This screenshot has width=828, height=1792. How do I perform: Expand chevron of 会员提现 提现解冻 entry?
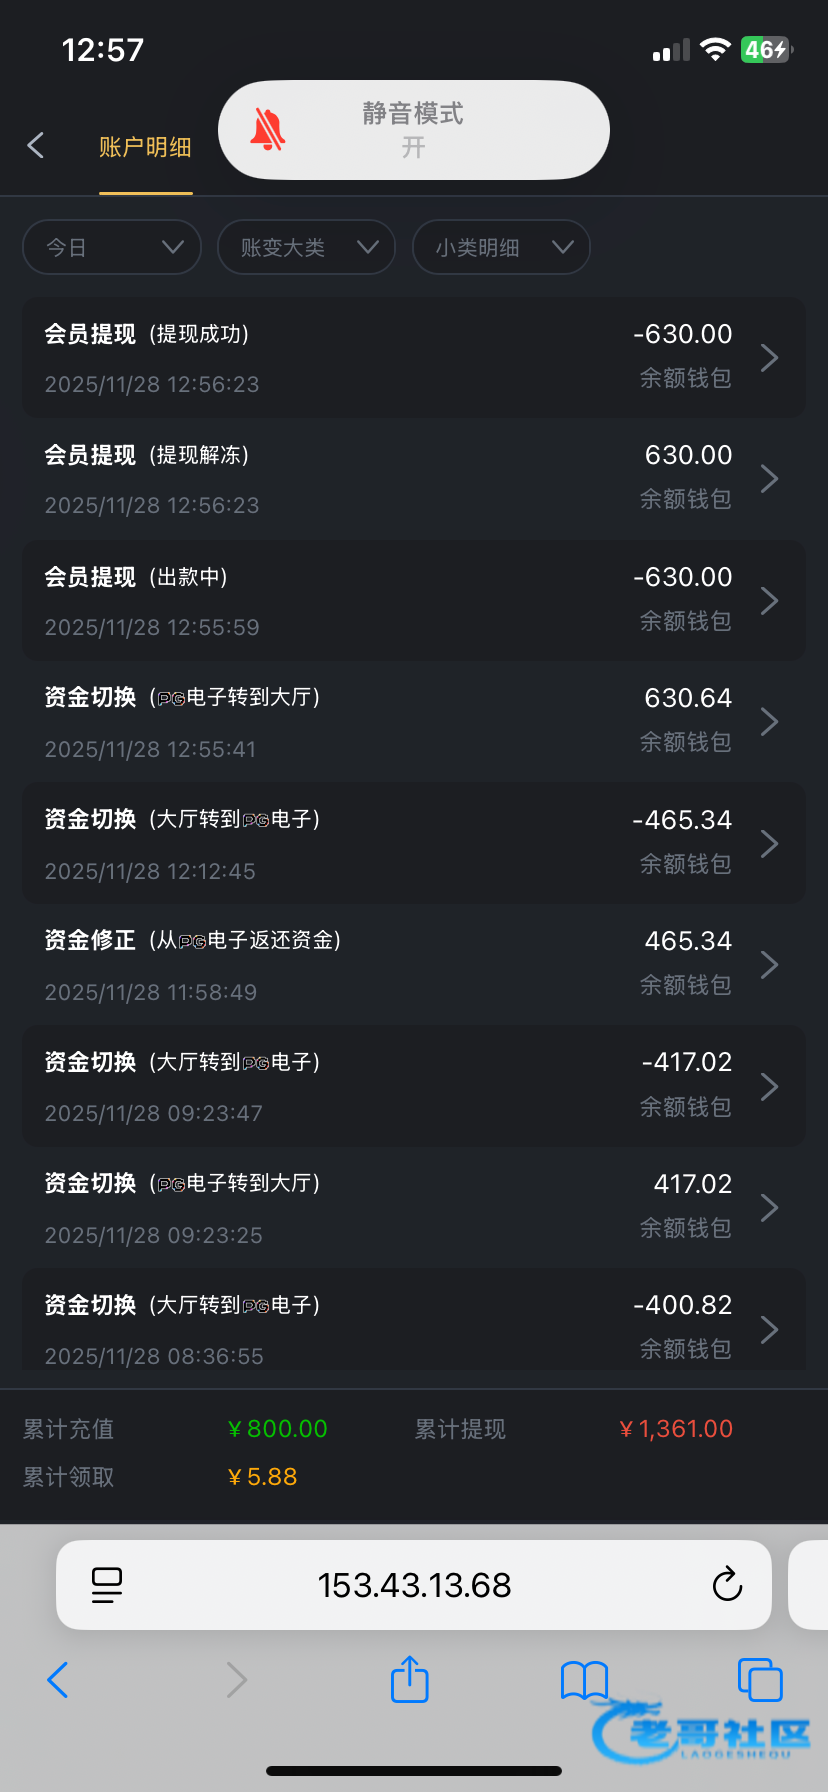(x=769, y=479)
